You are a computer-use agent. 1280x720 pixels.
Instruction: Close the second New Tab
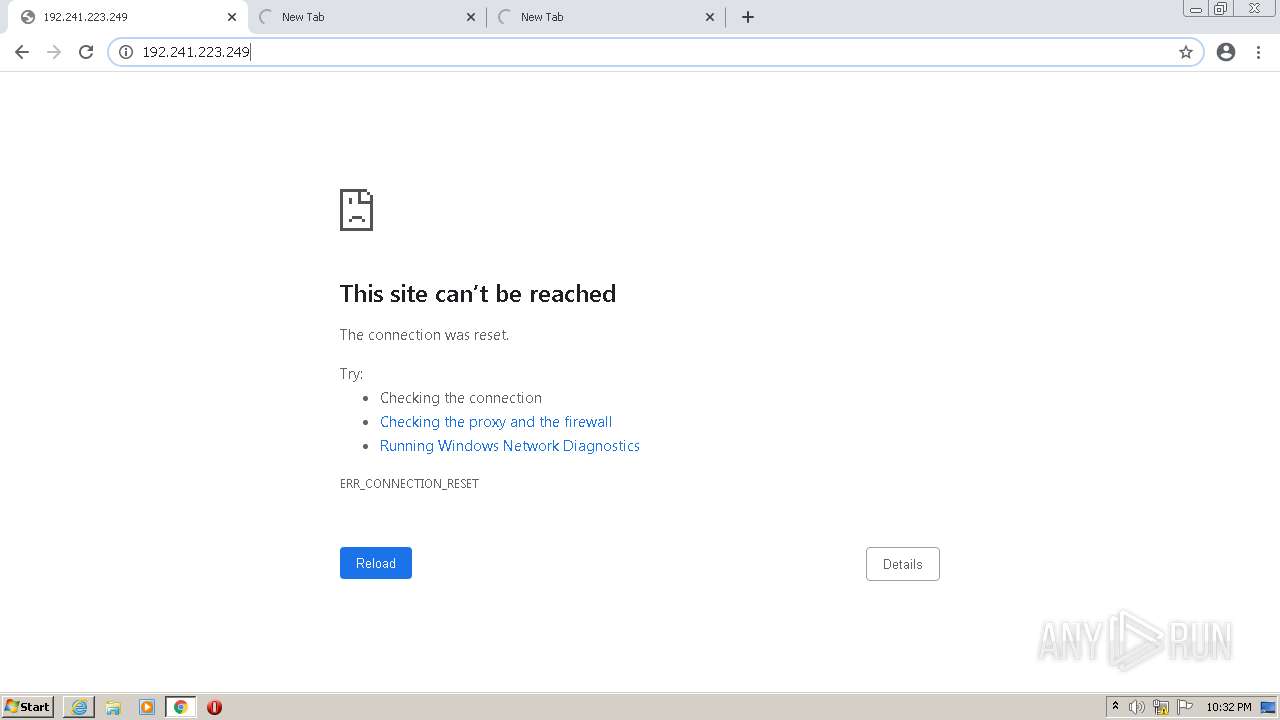click(471, 17)
